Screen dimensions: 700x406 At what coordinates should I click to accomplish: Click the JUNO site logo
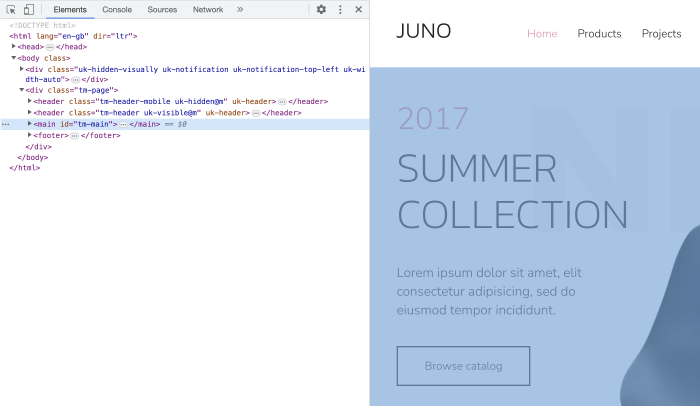point(423,32)
